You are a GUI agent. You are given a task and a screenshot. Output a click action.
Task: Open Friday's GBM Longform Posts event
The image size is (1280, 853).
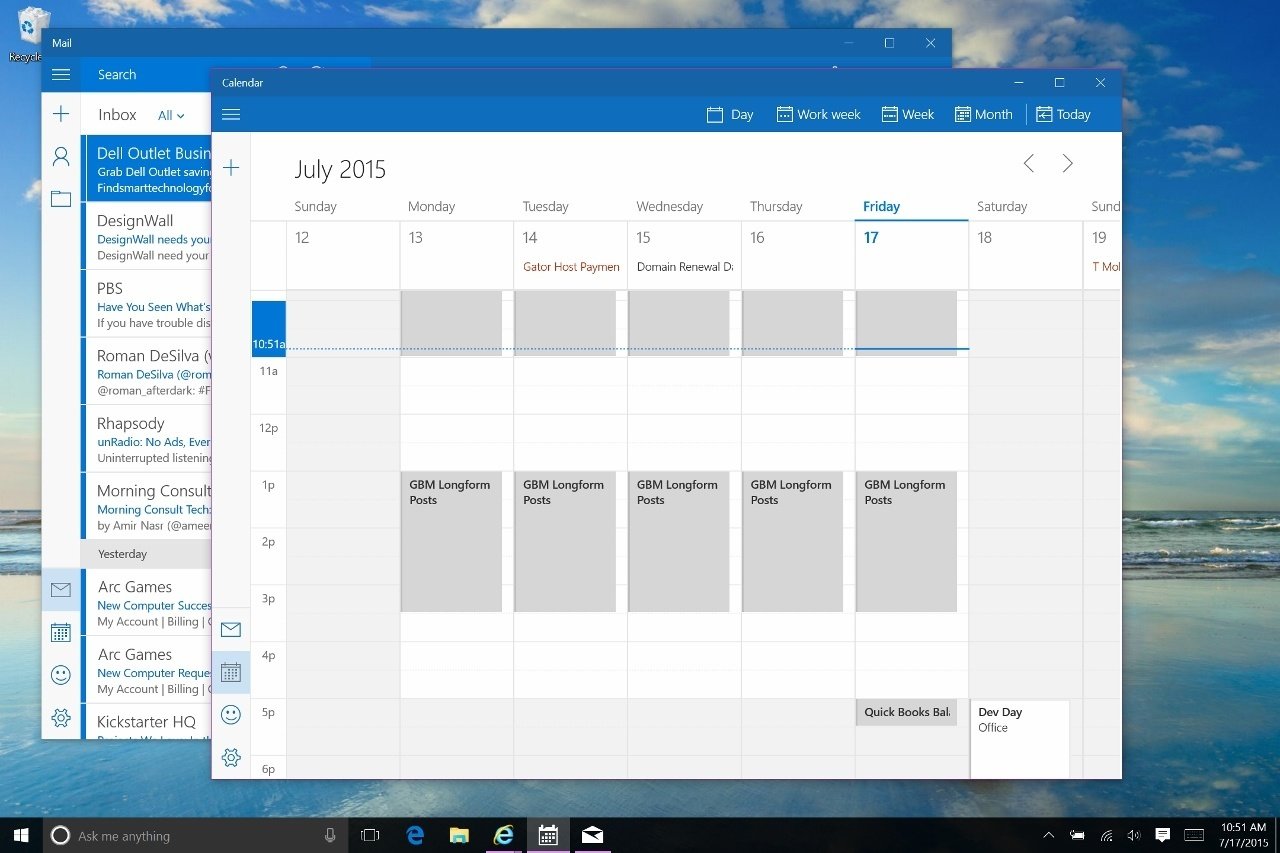point(907,541)
